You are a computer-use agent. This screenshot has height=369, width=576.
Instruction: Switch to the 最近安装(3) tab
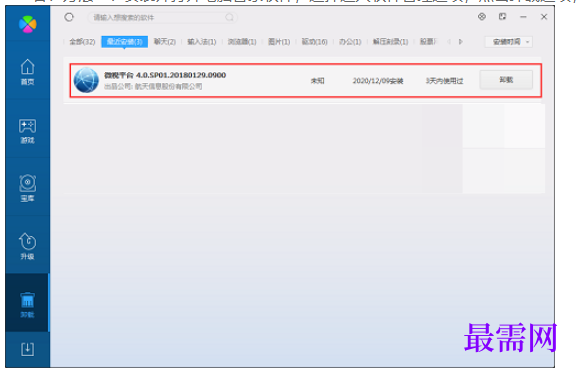[125, 42]
